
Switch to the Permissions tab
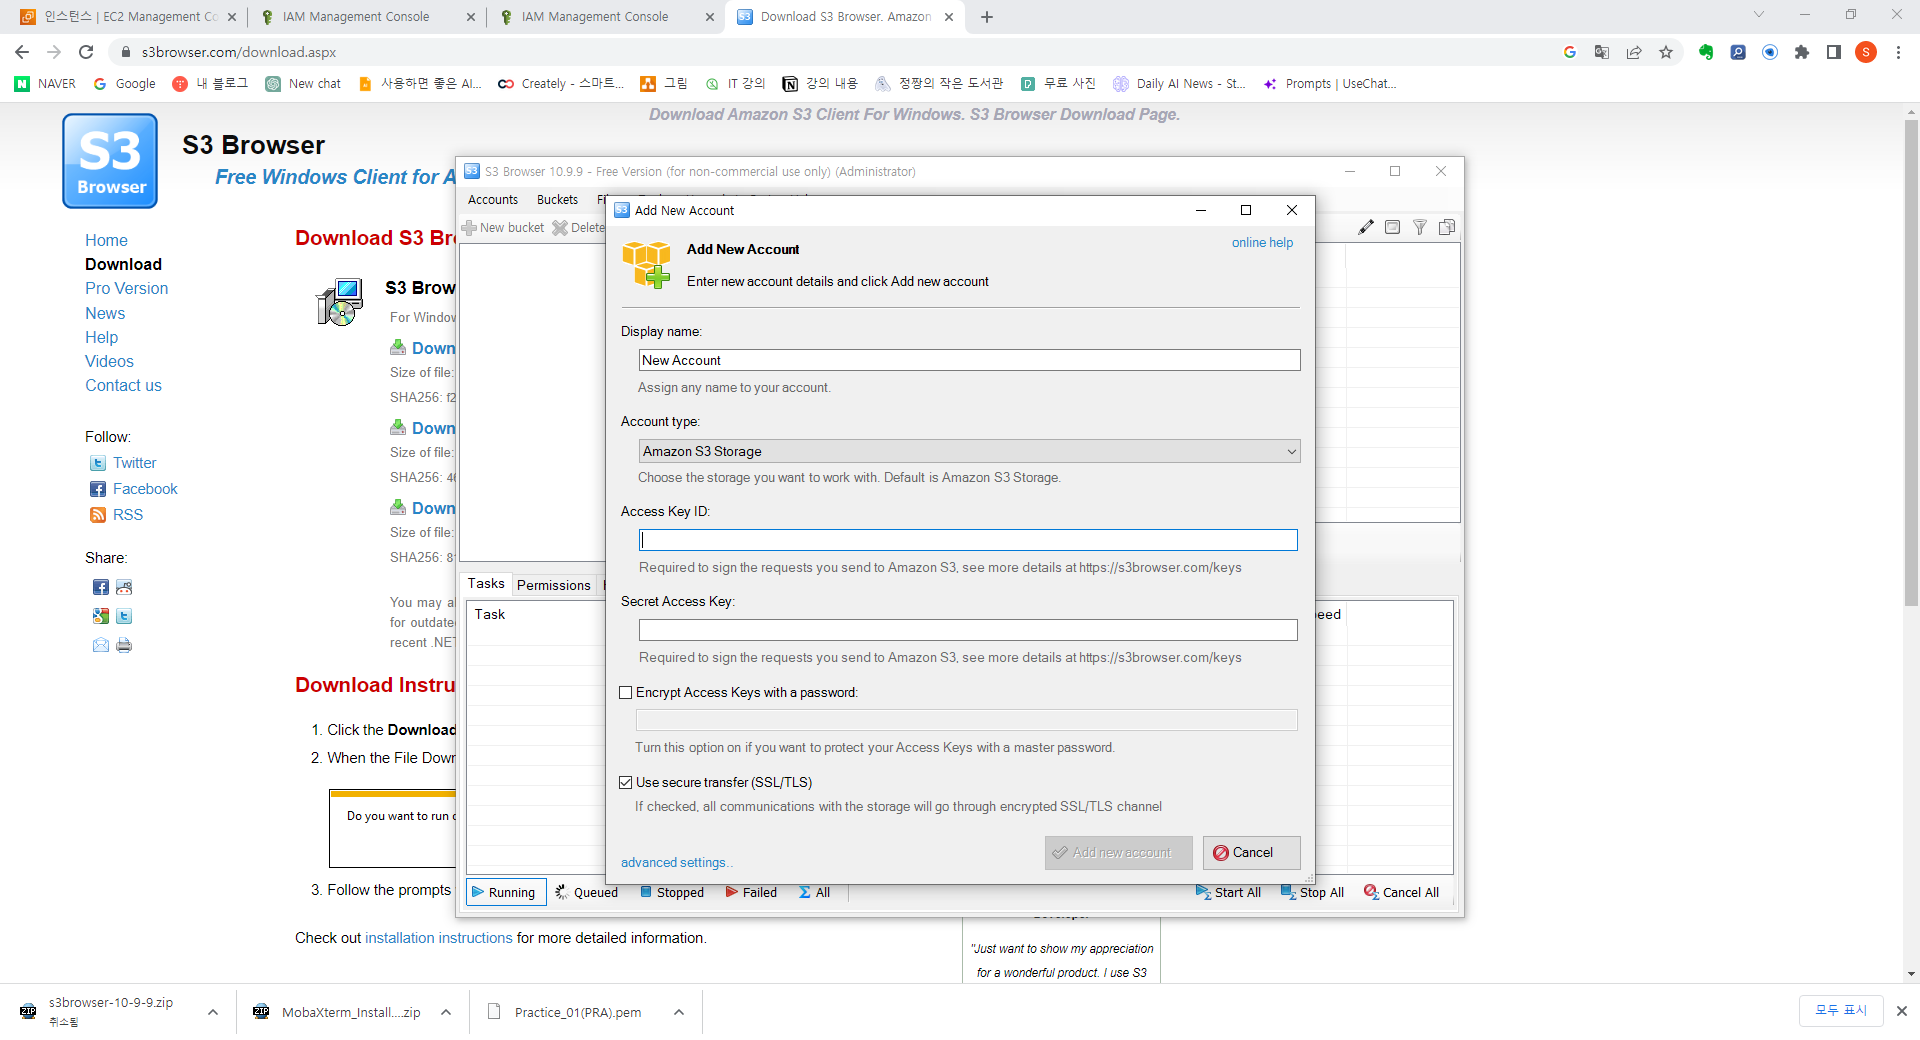click(x=554, y=585)
